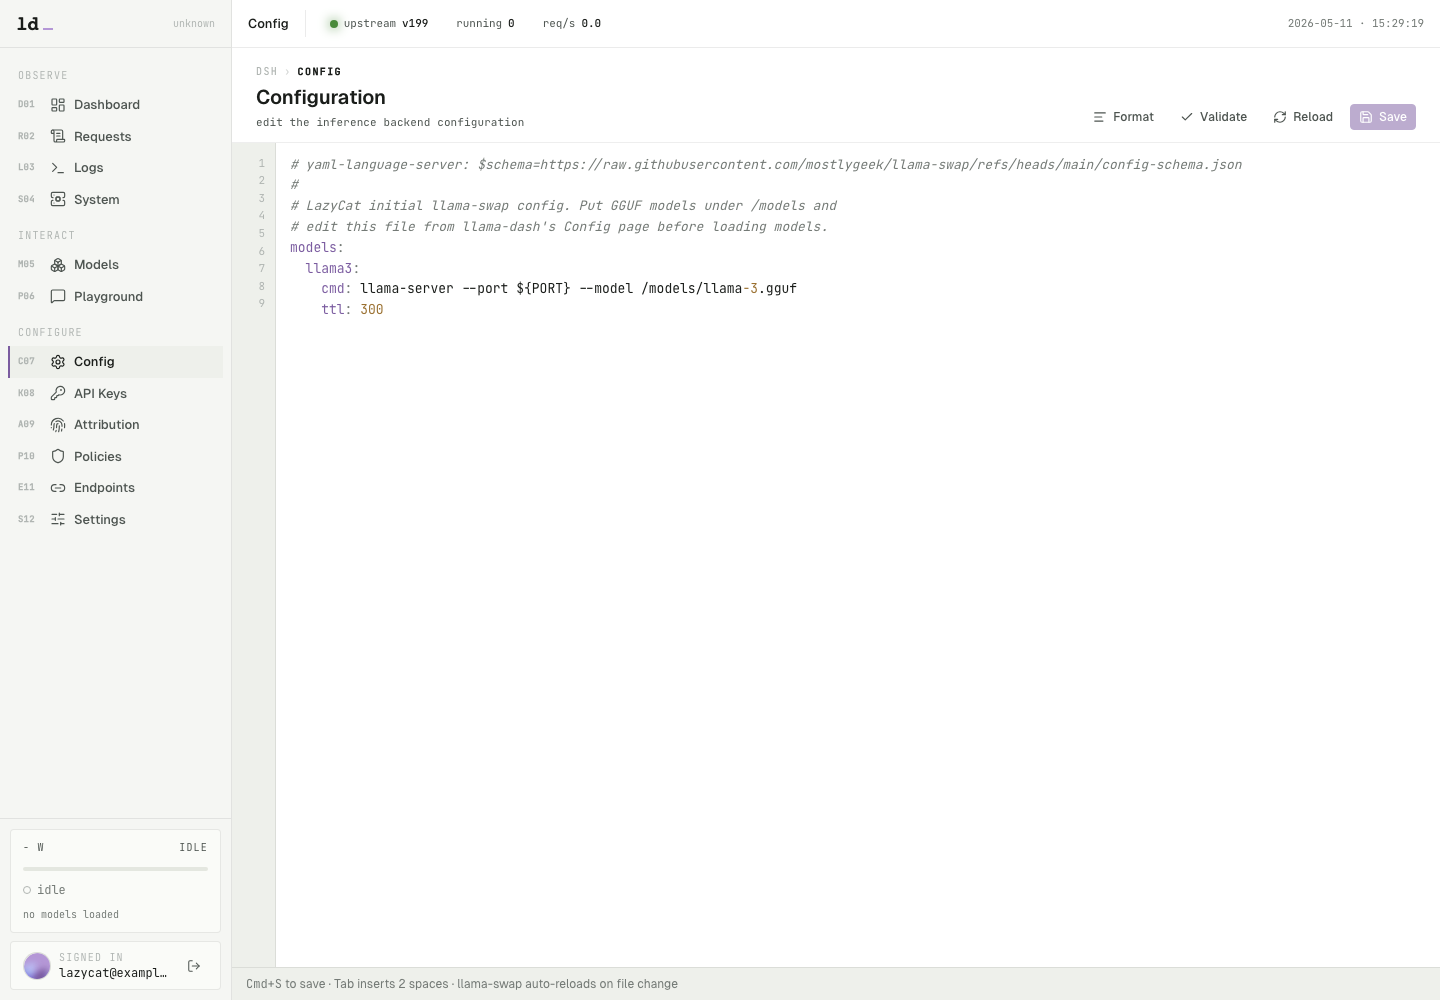This screenshot has height=1000, width=1440.
Task: Click the Endpoints nav label
Action: [104, 488]
